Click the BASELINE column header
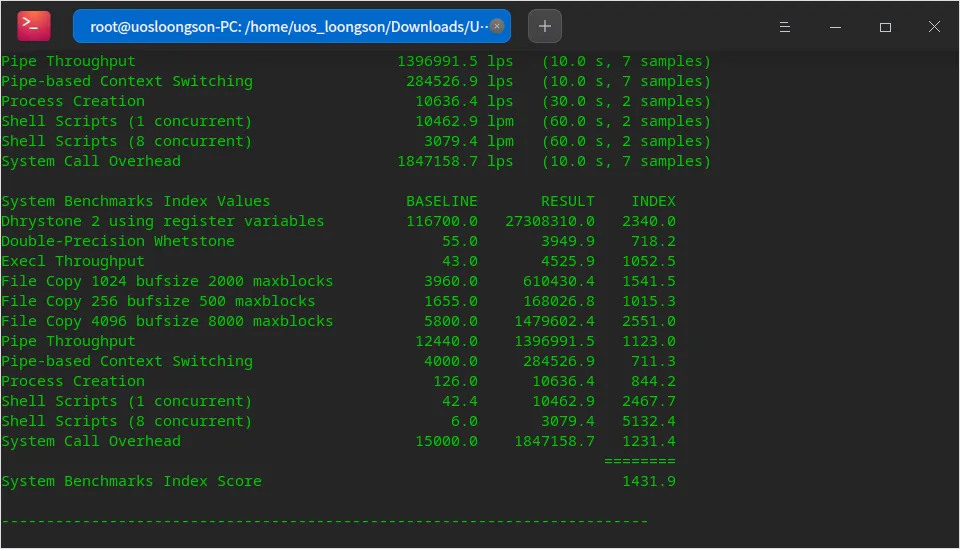The image size is (965, 551). pyautogui.click(x=441, y=201)
